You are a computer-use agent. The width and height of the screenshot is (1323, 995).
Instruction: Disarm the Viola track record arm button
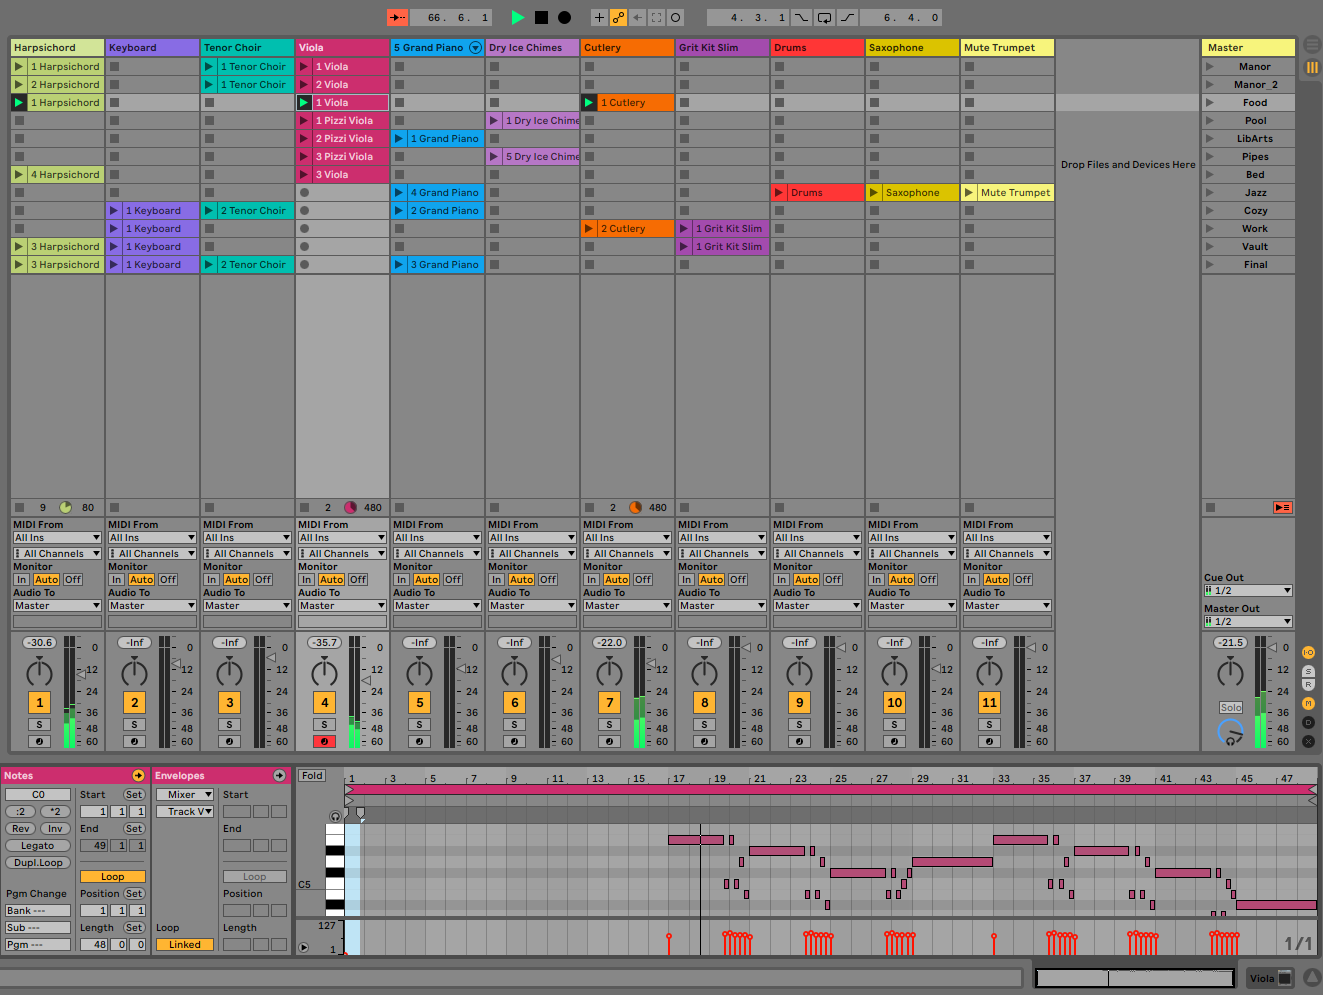click(x=324, y=741)
